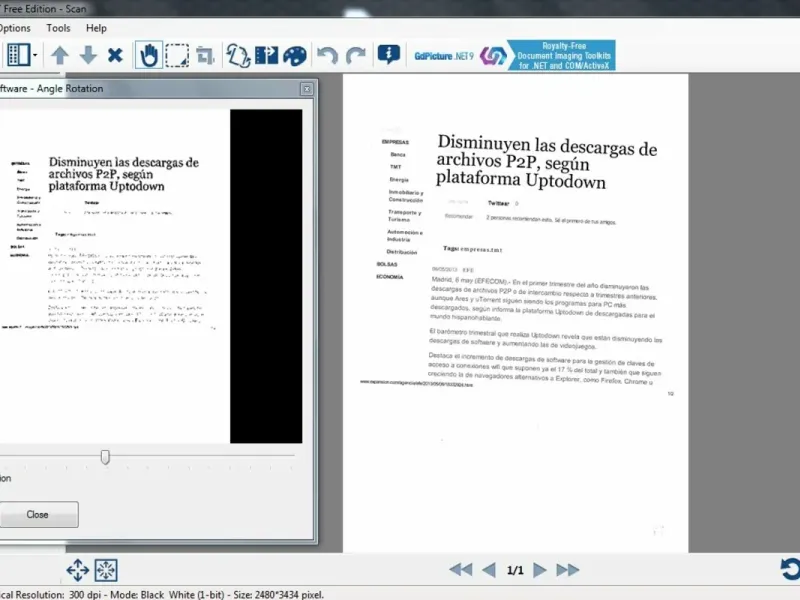Select the hand pan tool

point(149,55)
